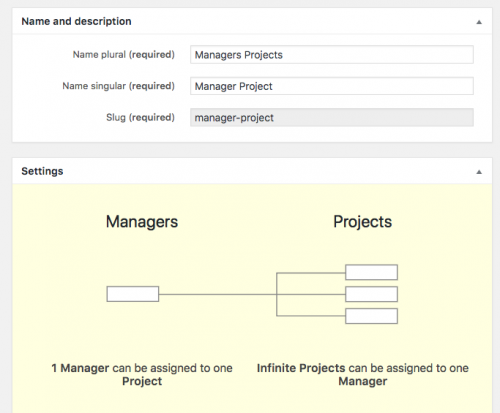Click the Slug (required) label
Viewport: 500px width, 413px height.
point(140,117)
